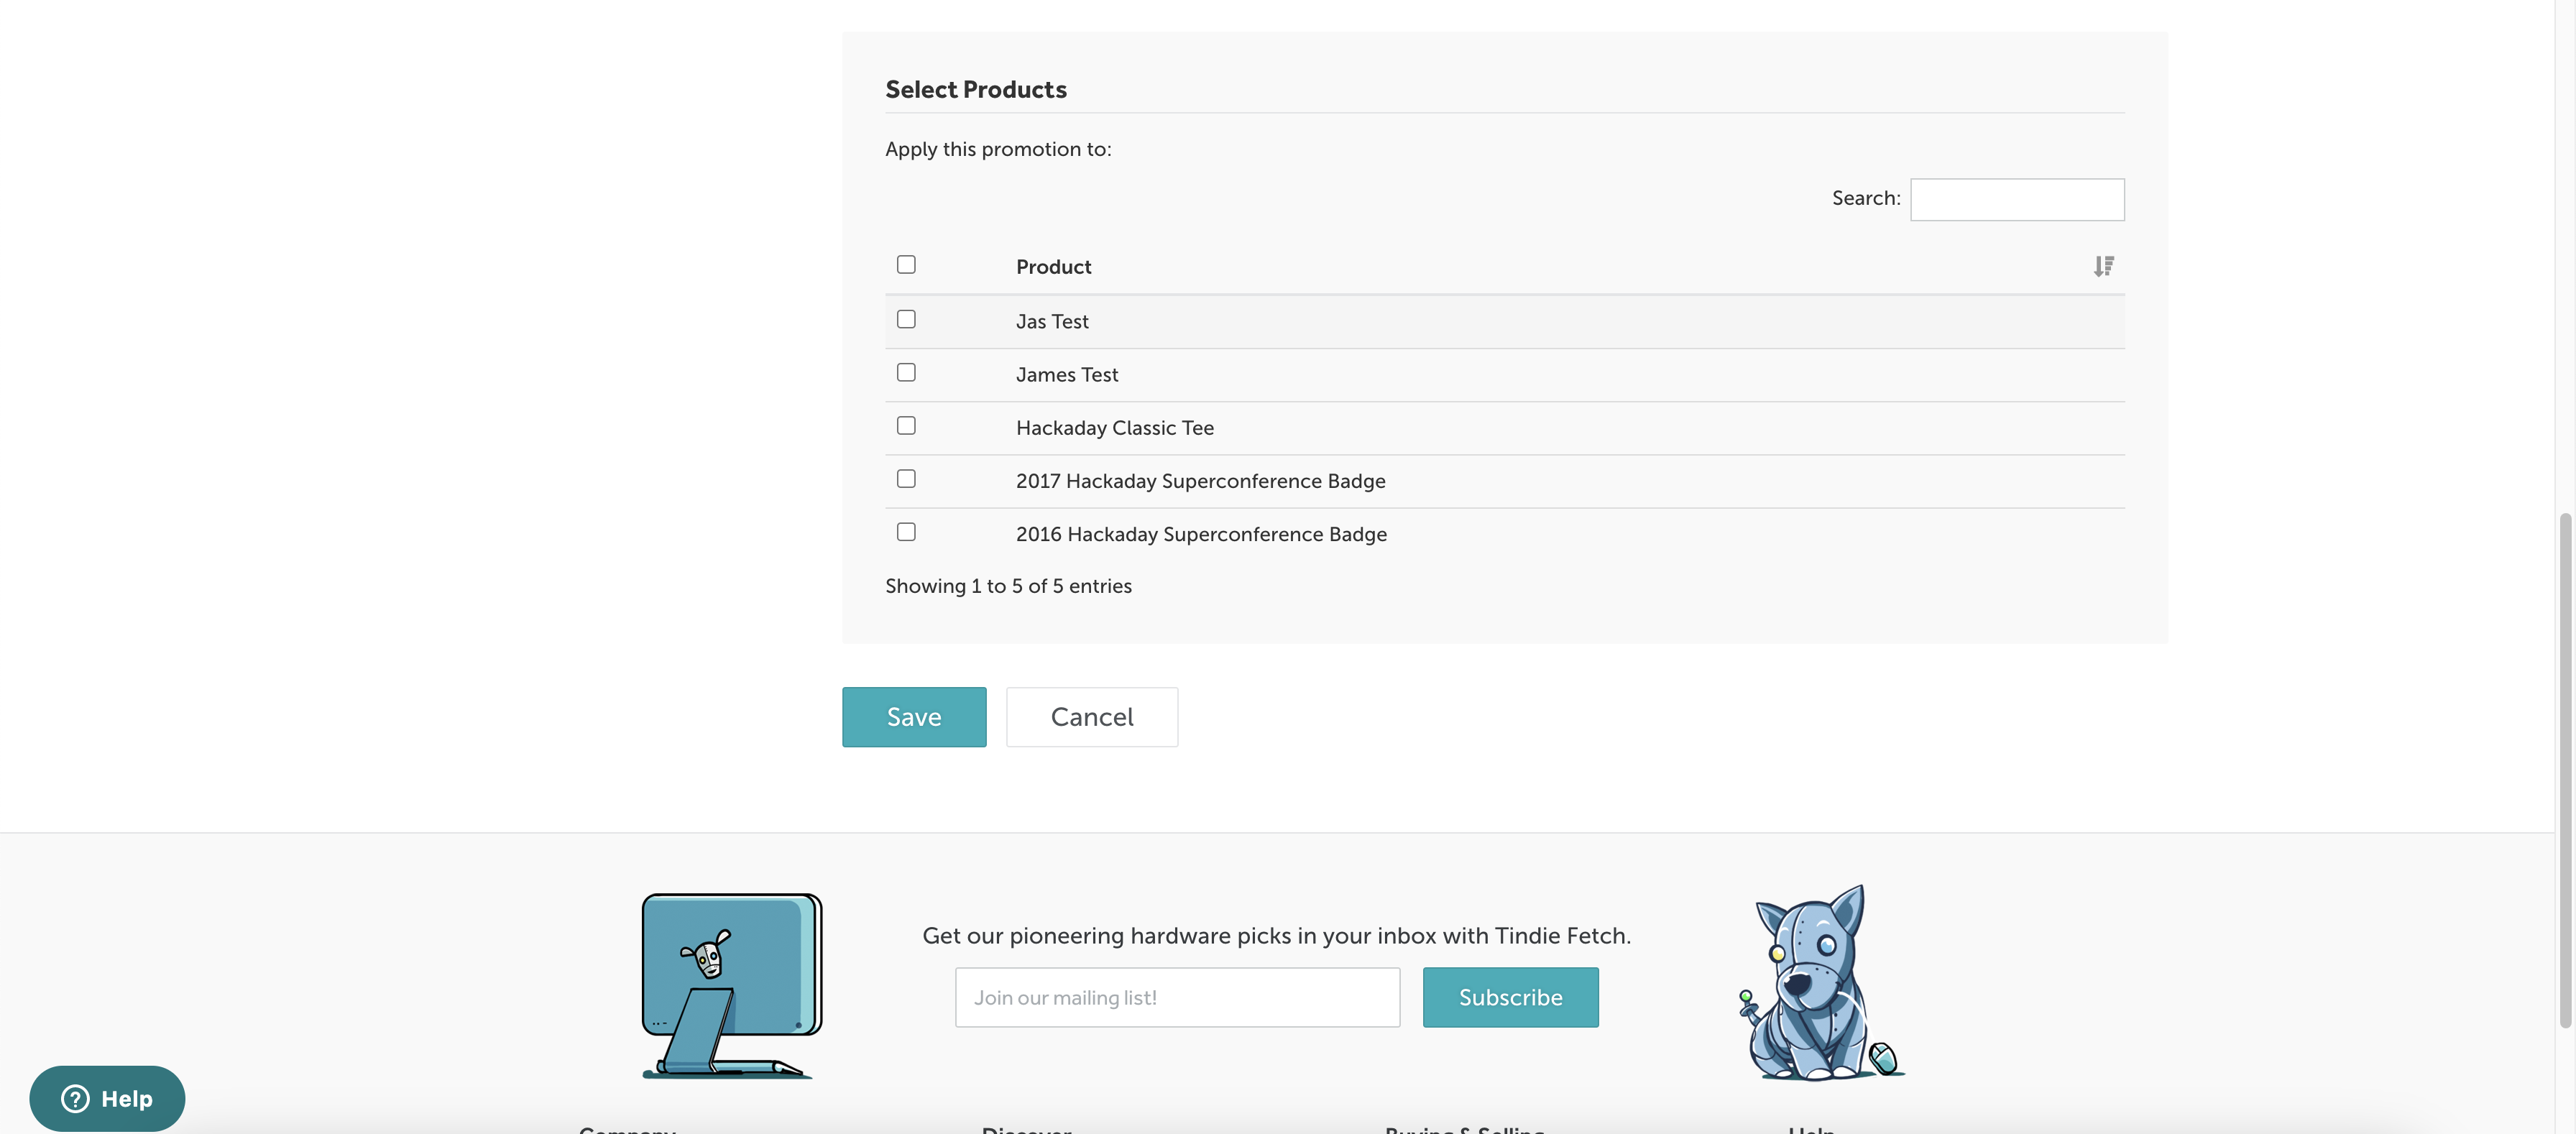Click the Hackaday Classic Tee row label
This screenshot has height=1134, width=2576.
(x=1114, y=428)
